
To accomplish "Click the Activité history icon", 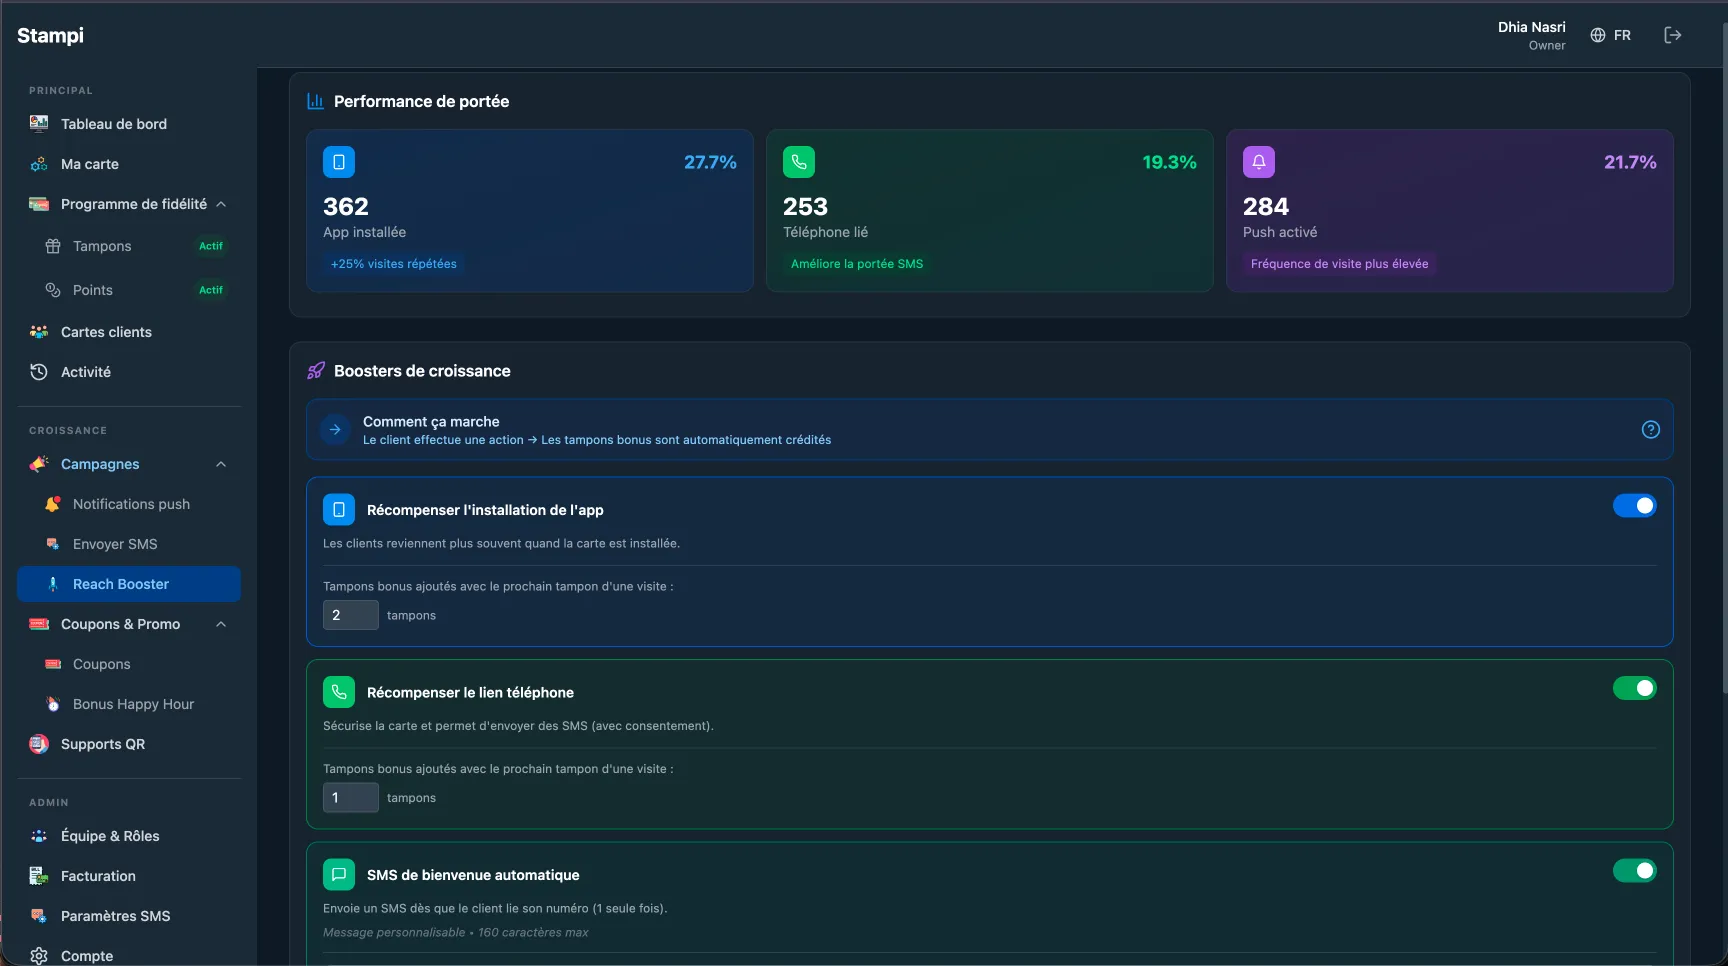I will click(39, 372).
